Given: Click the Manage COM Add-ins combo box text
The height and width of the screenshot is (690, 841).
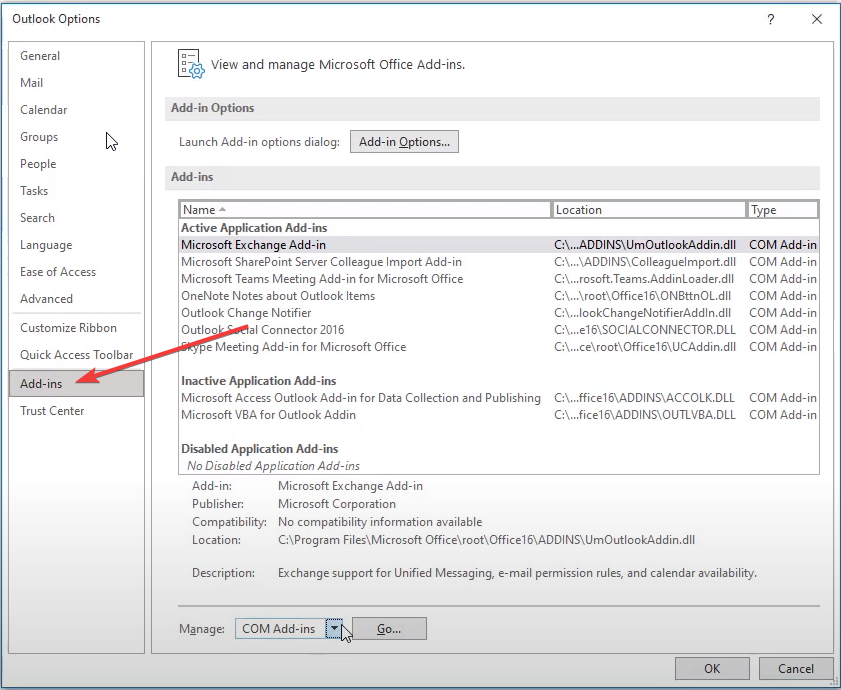Looking at the screenshot, I should (279, 629).
